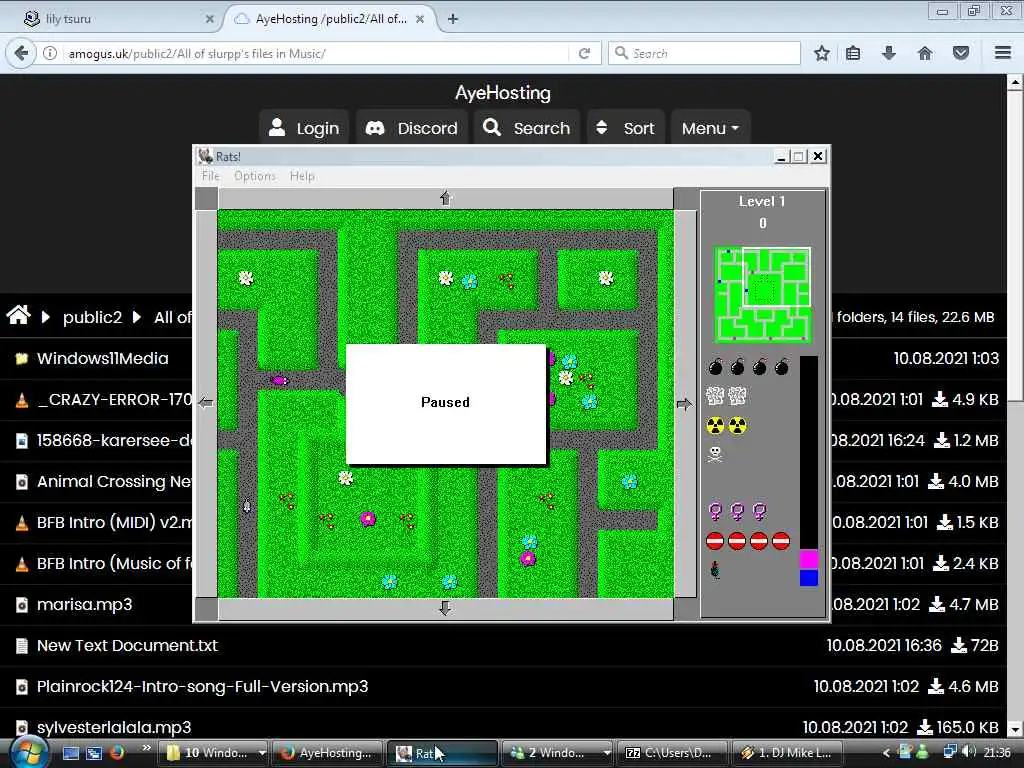Open the Discord link on AyeHosting
1024x768 pixels.
pyautogui.click(x=411, y=128)
